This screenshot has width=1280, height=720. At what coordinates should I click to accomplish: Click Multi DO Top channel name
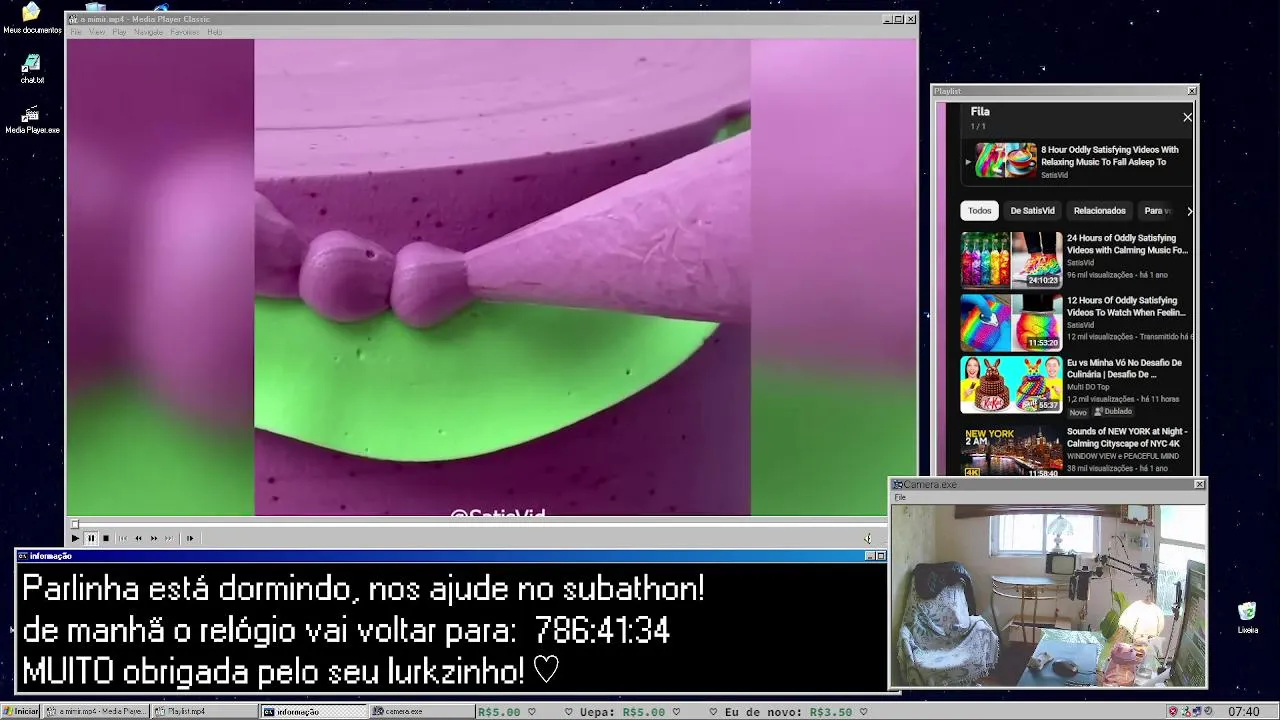(1088, 387)
